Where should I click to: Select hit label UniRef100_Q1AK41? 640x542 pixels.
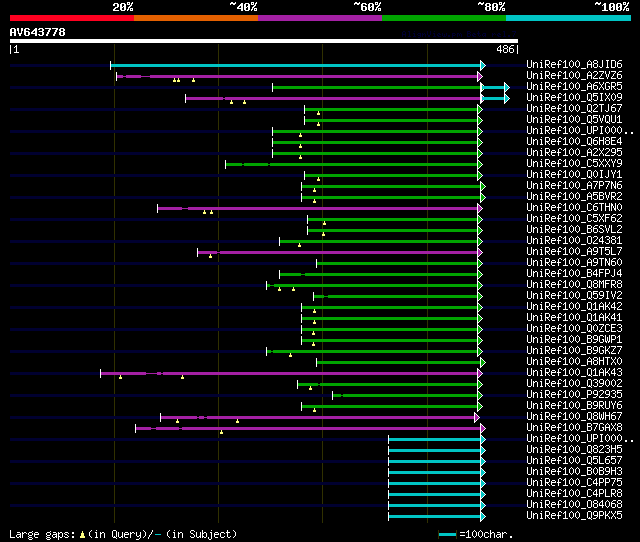tap(574, 318)
